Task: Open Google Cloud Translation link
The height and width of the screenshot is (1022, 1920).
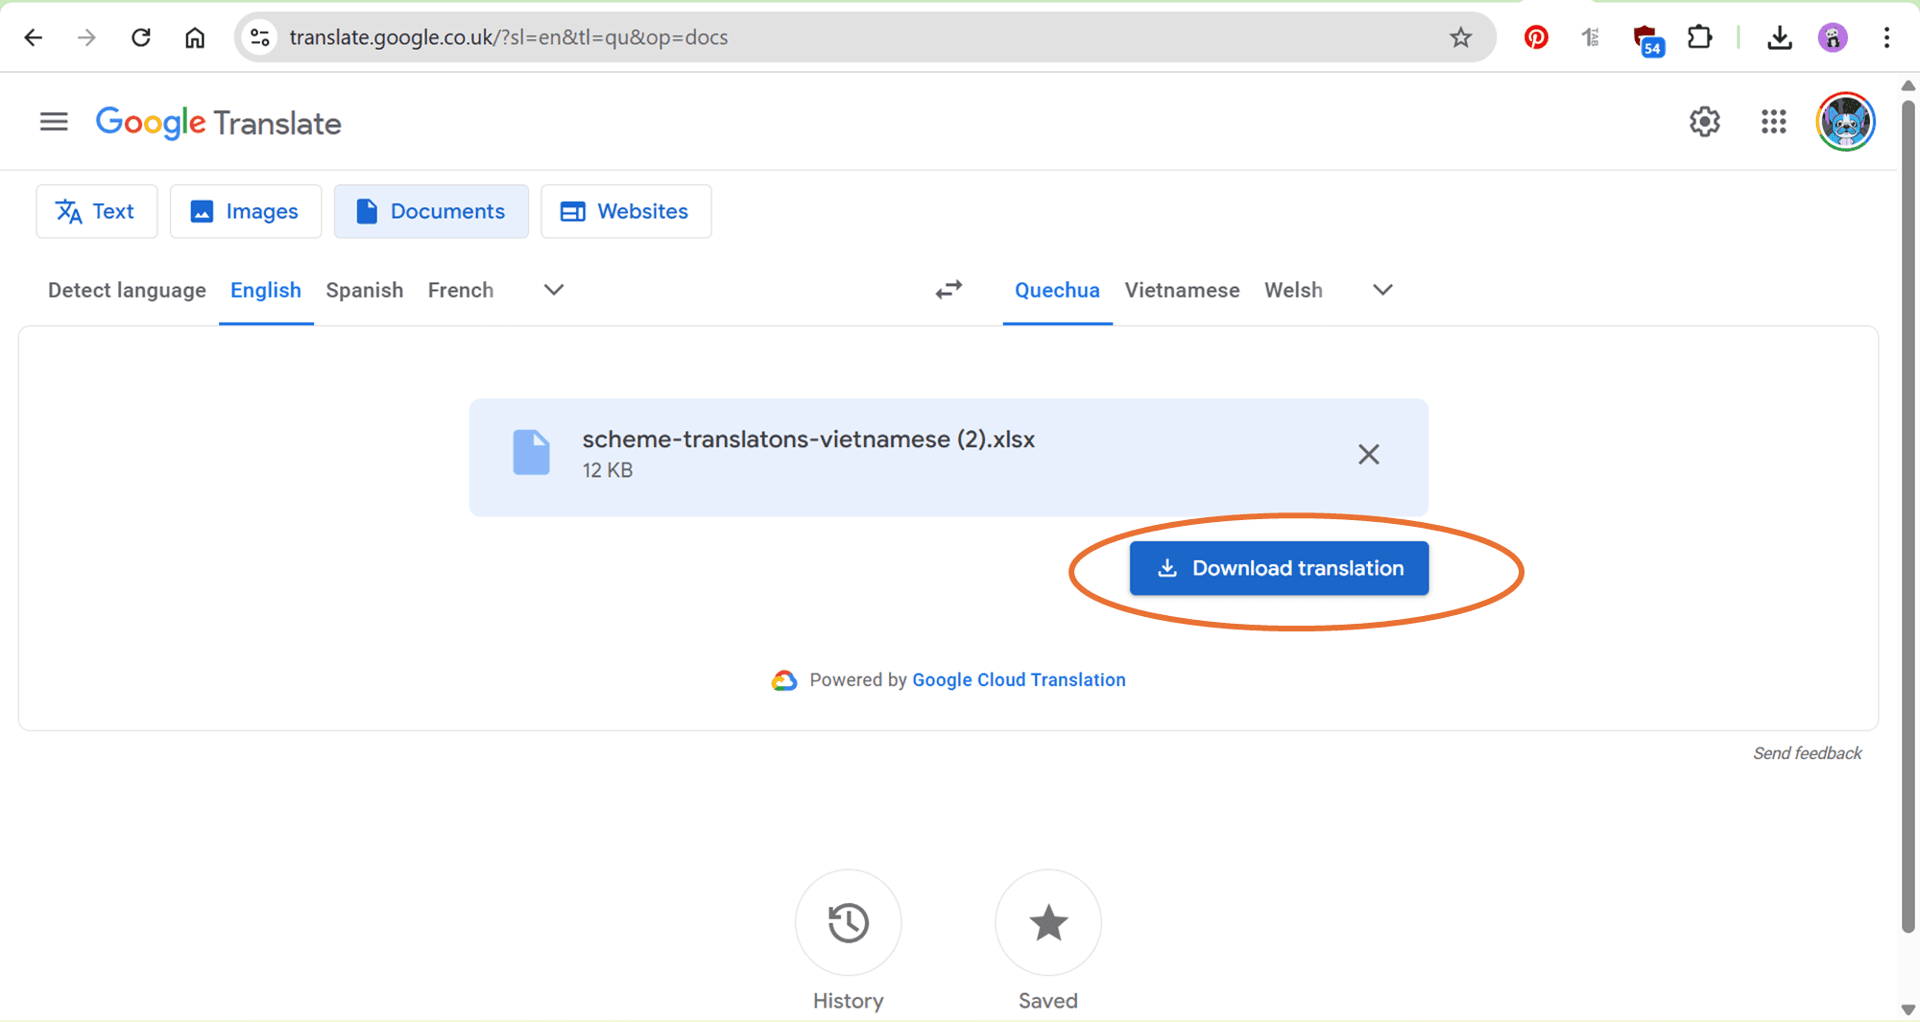Action: (1019, 680)
